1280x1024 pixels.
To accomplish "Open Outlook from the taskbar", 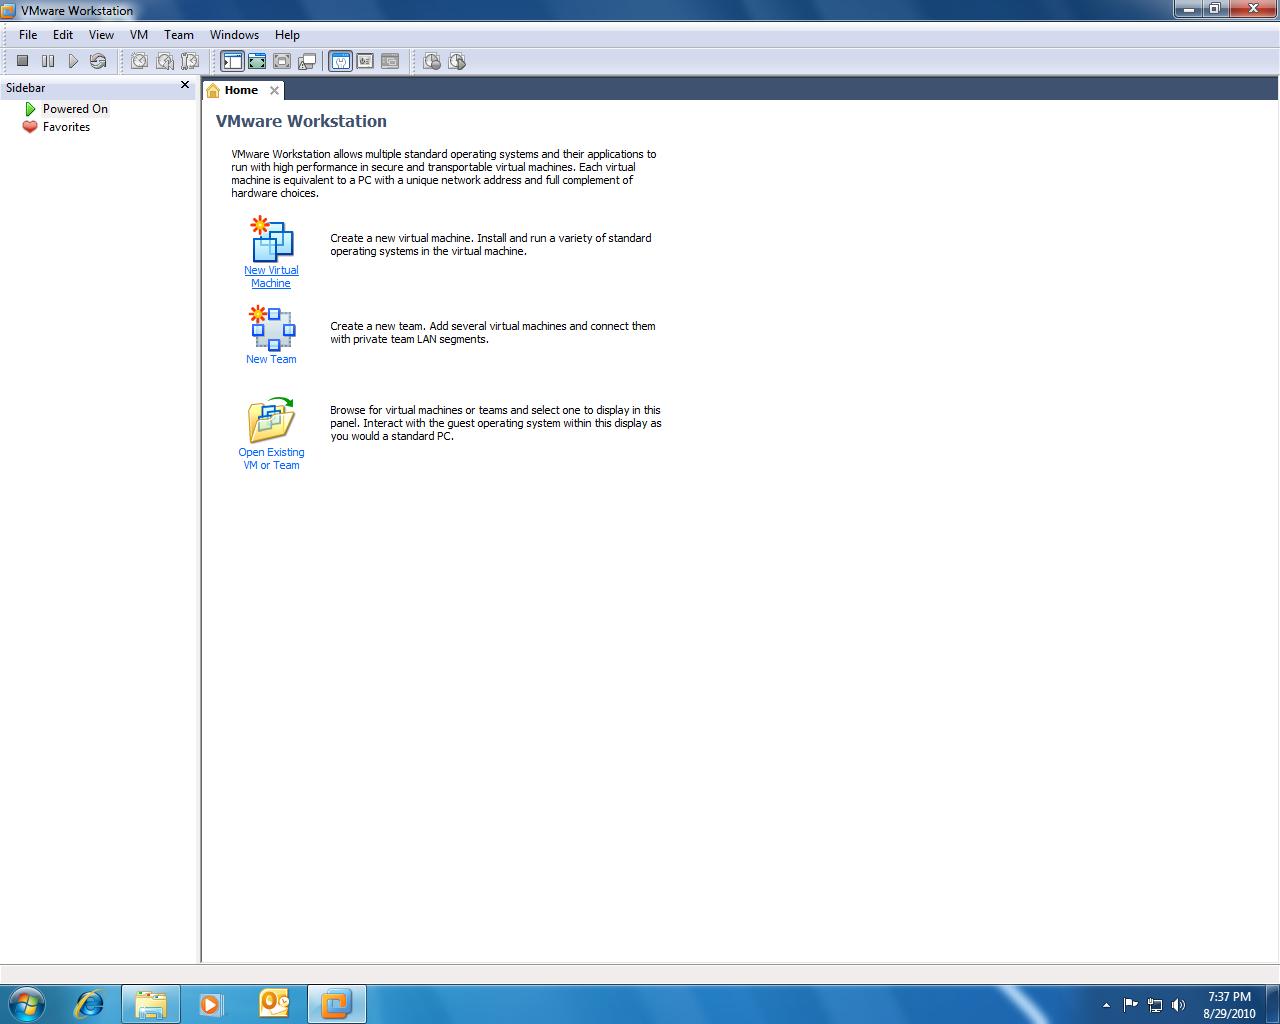I will [274, 1003].
